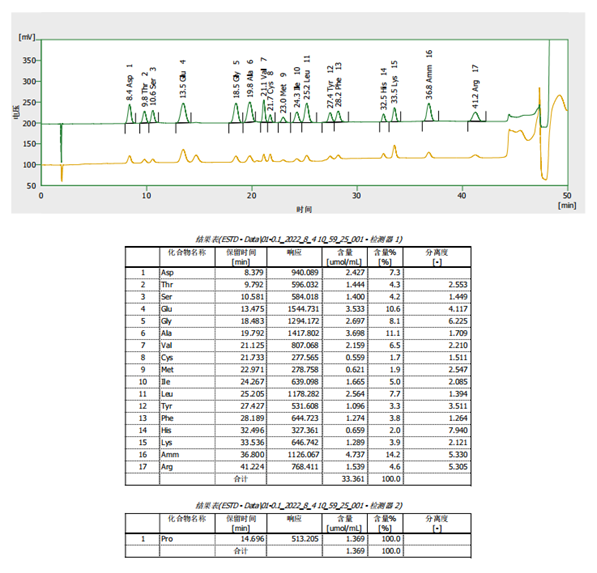The width and height of the screenshot is (597, 573).
Task: Click response 639.098 in Ile row
Action: tap(305, 382)
